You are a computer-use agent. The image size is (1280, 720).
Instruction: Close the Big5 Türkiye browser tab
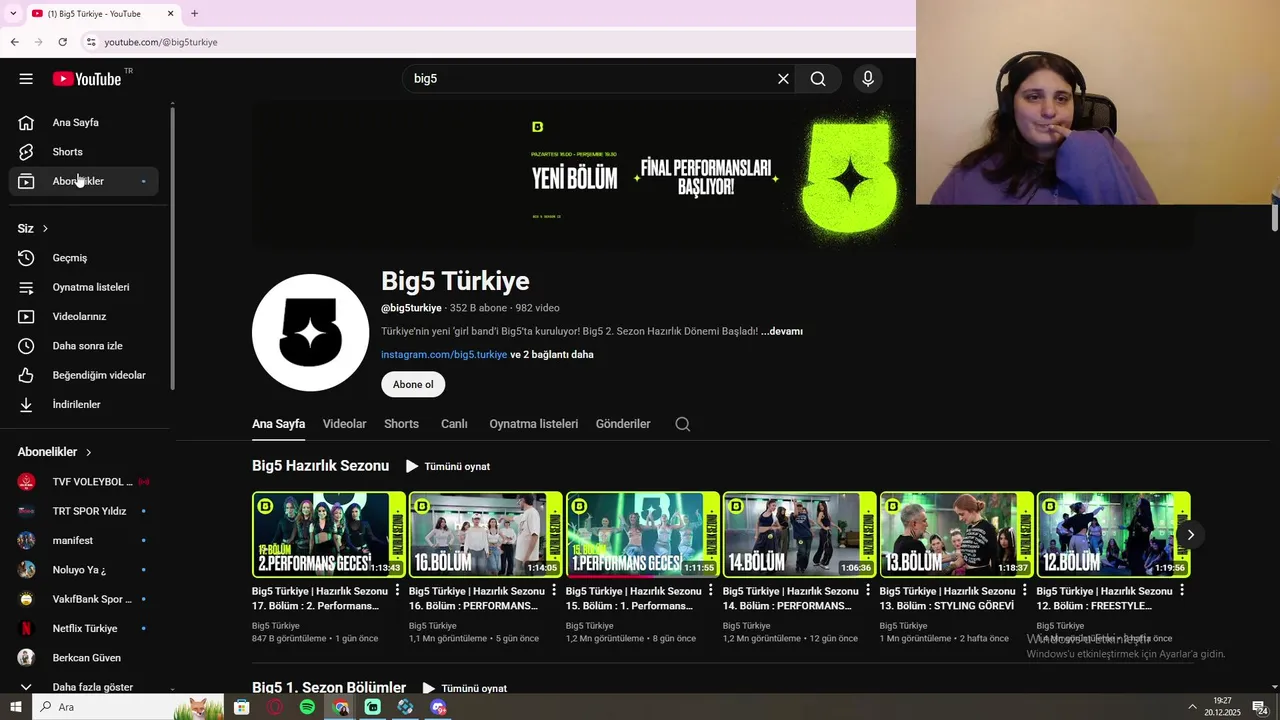pos(170,13)
